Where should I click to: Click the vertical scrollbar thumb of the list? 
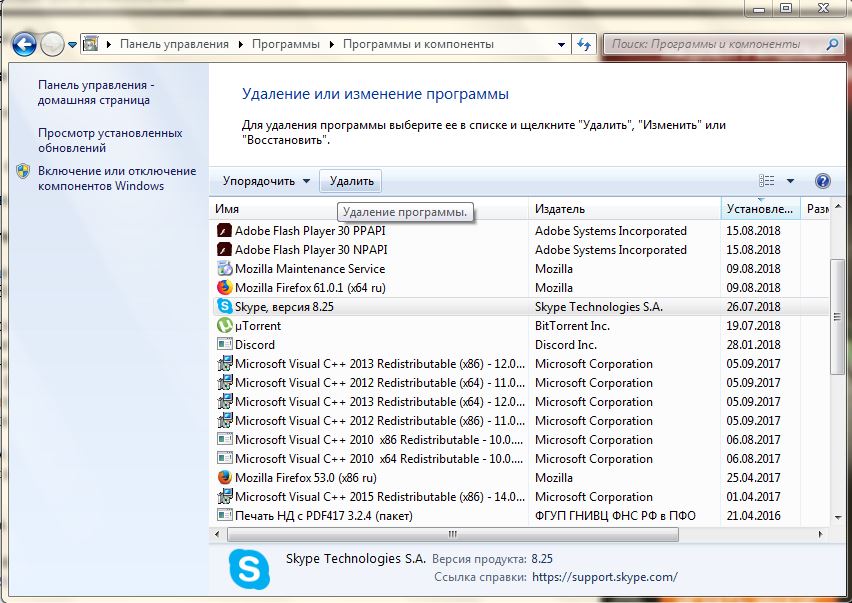click(837, 317)
